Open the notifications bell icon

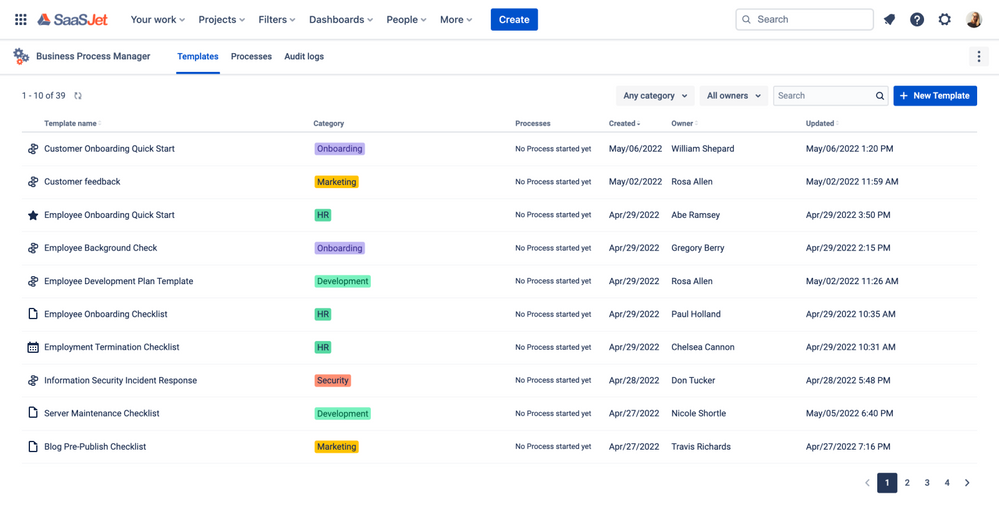[889, 20]
